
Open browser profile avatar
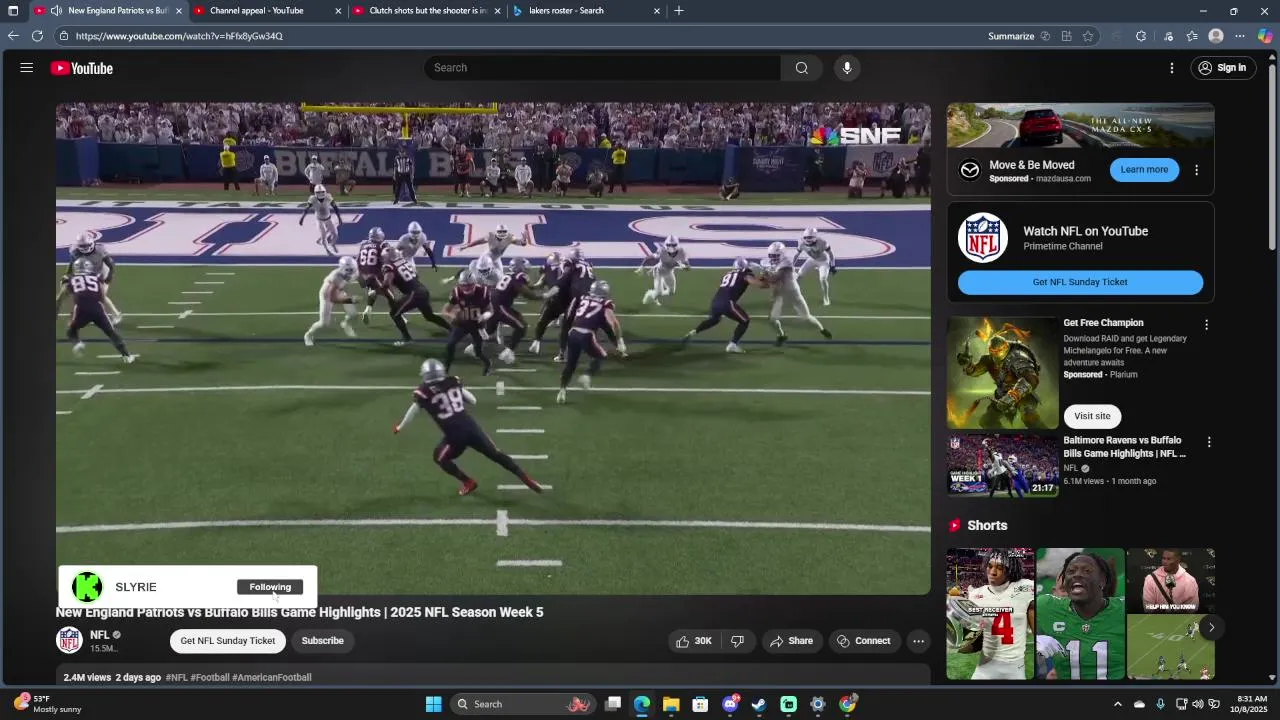point(1216,36)
